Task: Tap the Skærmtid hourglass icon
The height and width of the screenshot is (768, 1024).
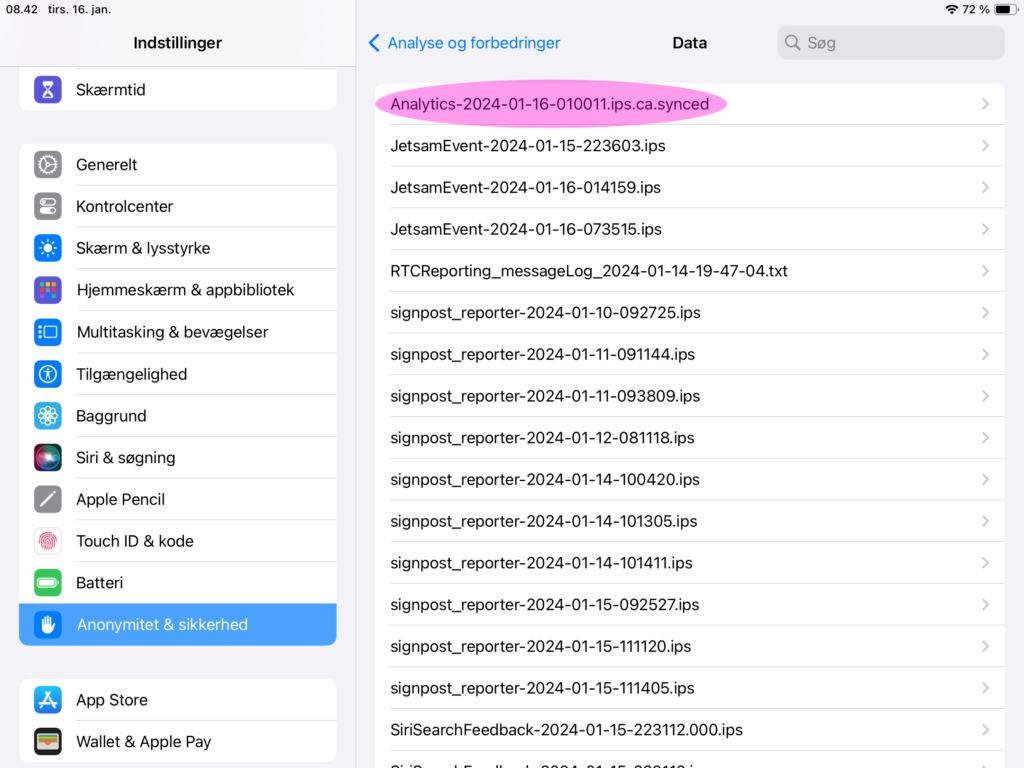Action: pyautogui.click(x=48, y=89)
